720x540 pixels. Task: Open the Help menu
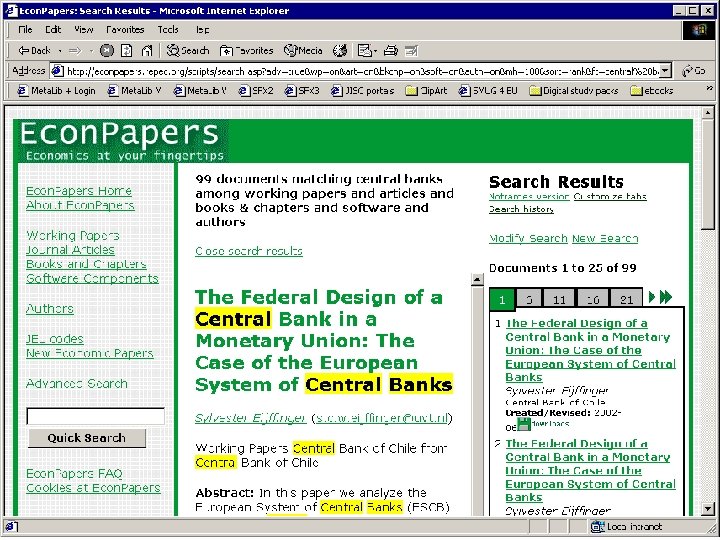[202, 30]
